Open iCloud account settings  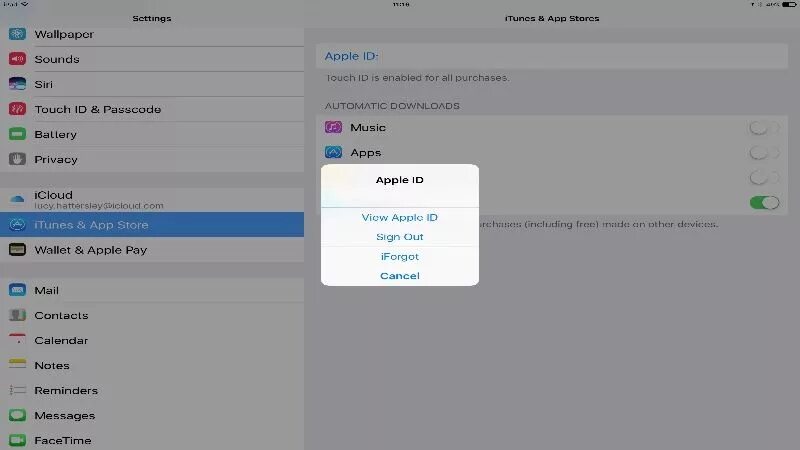click(x=152, y=199)
